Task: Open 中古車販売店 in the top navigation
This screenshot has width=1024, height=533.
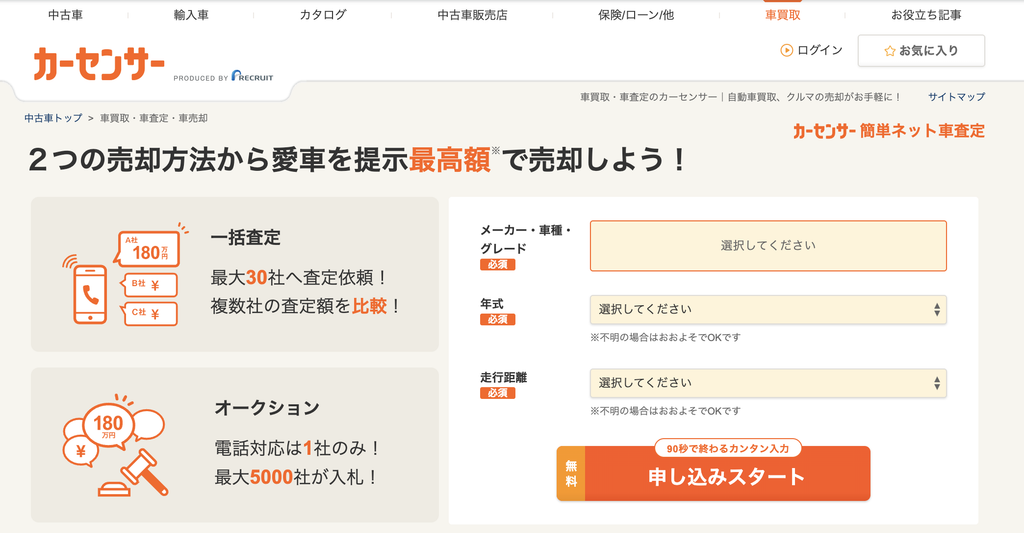Action: coord(472,14)
